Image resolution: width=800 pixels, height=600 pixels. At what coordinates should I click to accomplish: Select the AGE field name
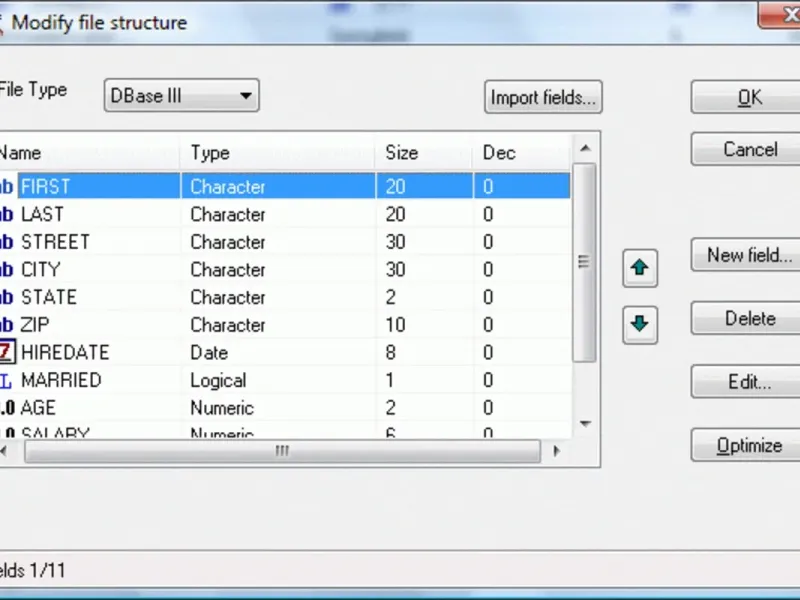[x=38, y=408]
